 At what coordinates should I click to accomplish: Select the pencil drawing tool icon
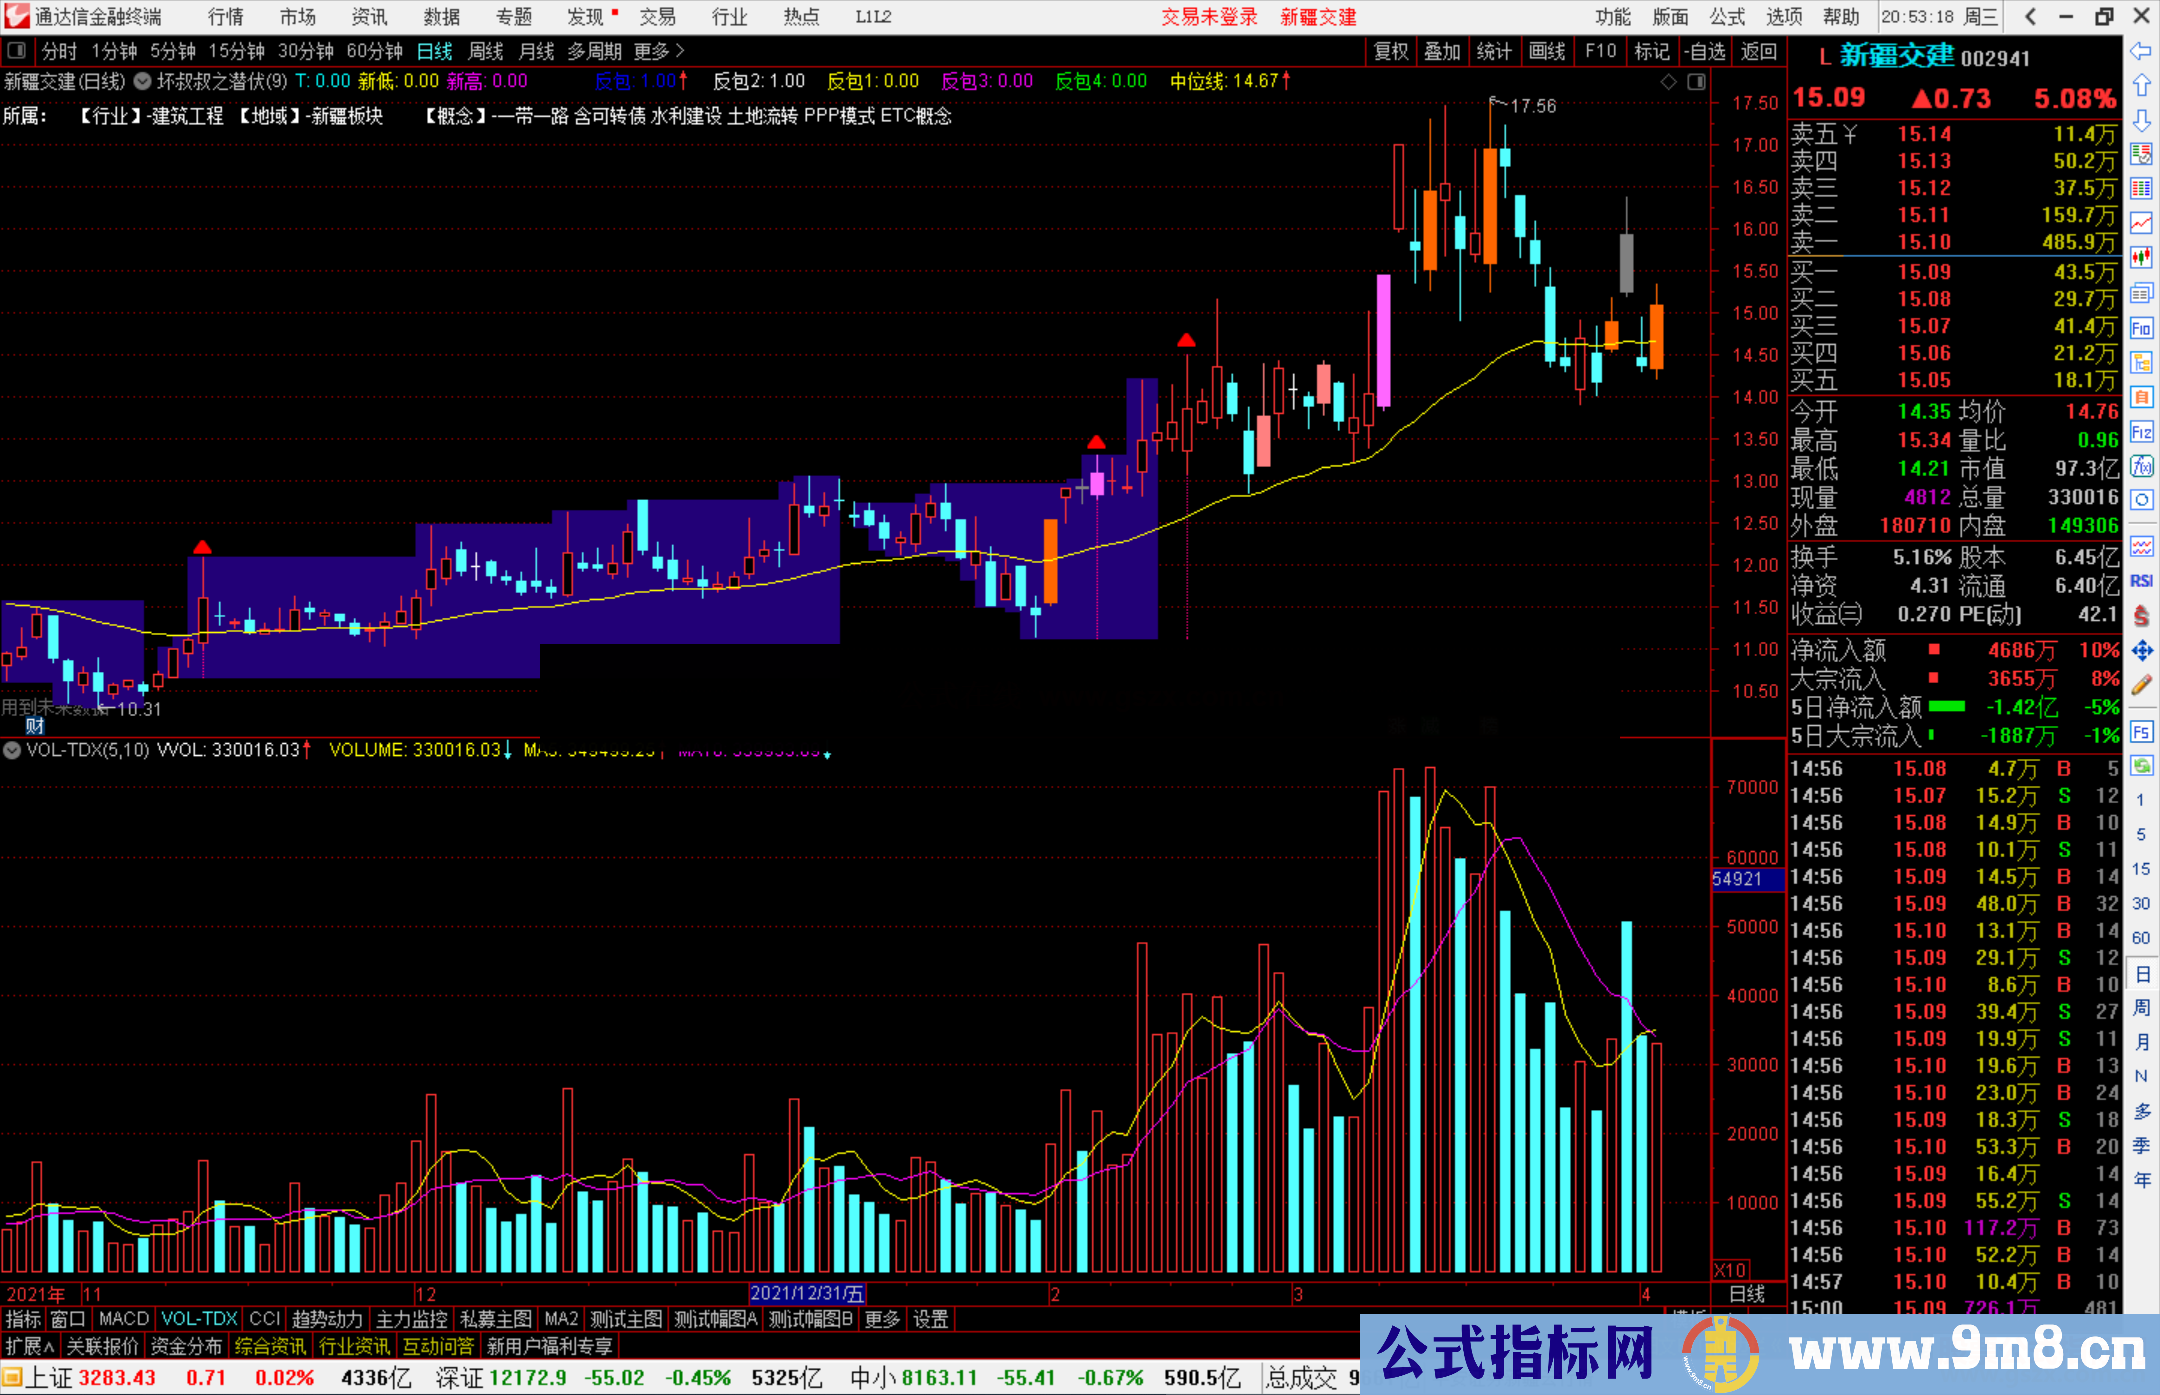(x=2141, y=685)
